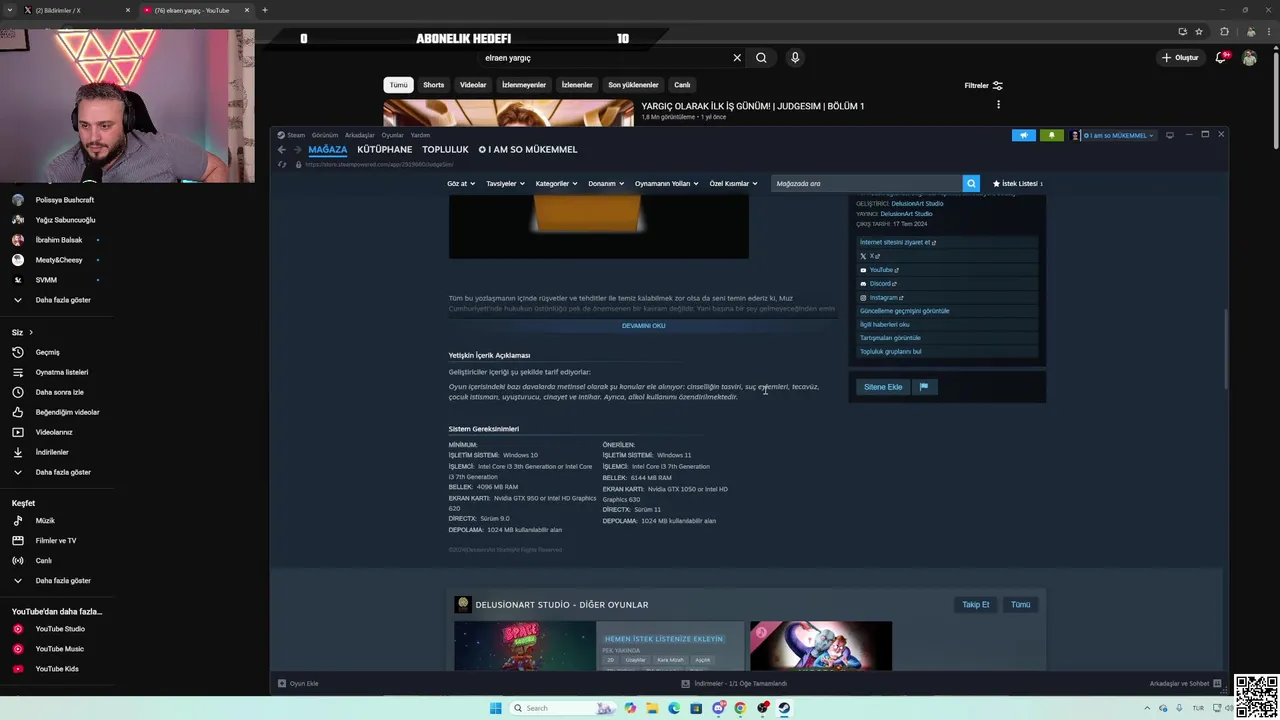
Task: Open File Explorer from taskbar
Action: click(x=652, y=708)
